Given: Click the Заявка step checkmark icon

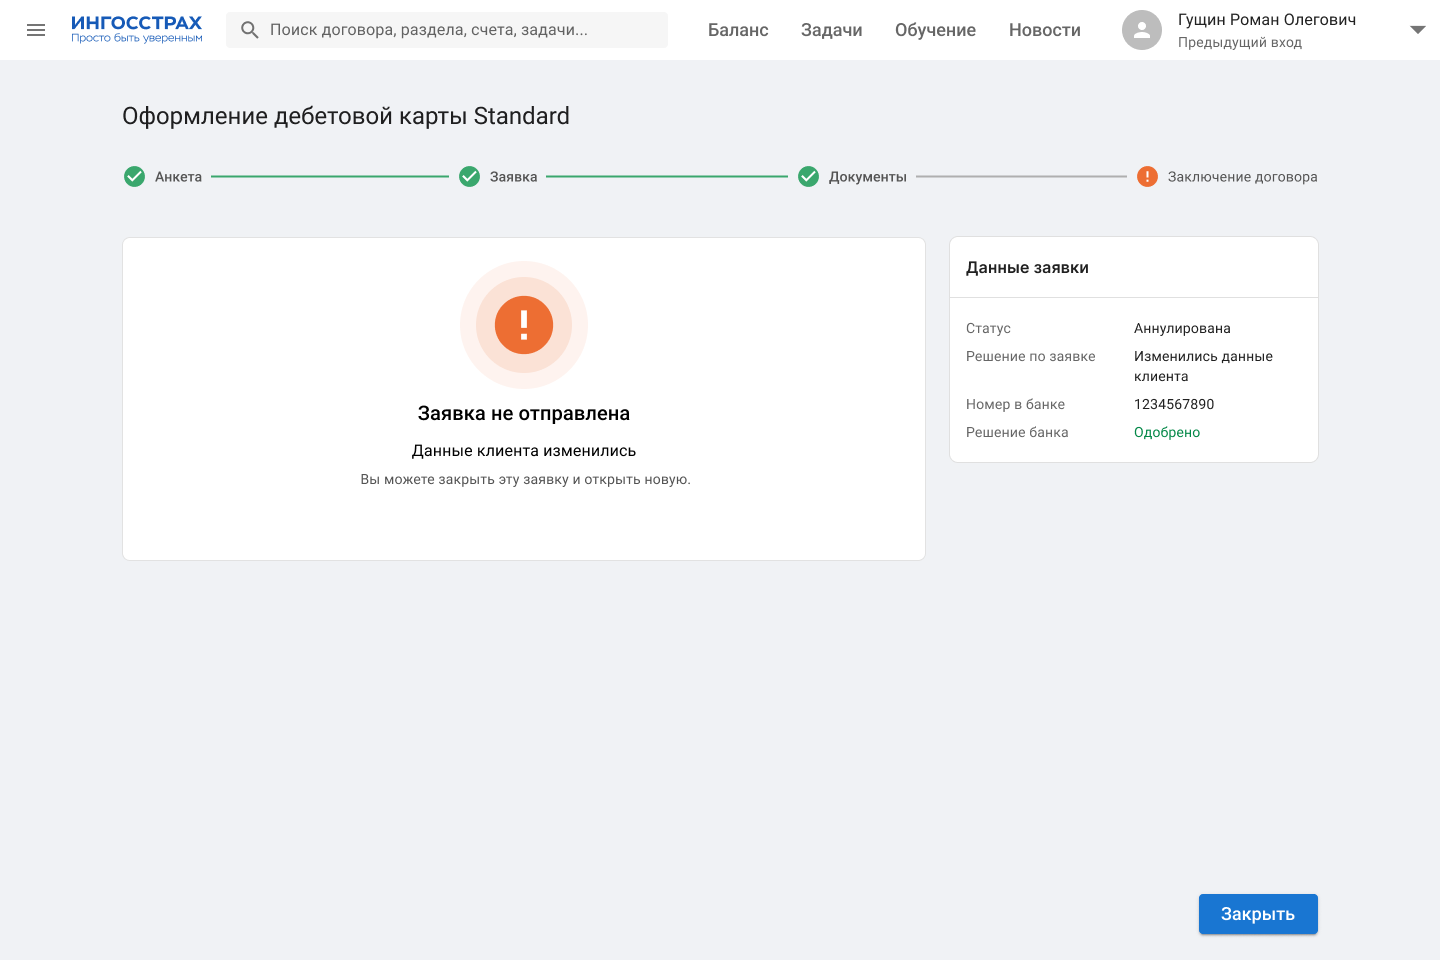Looking at the screenshot, I should point(469,177).
